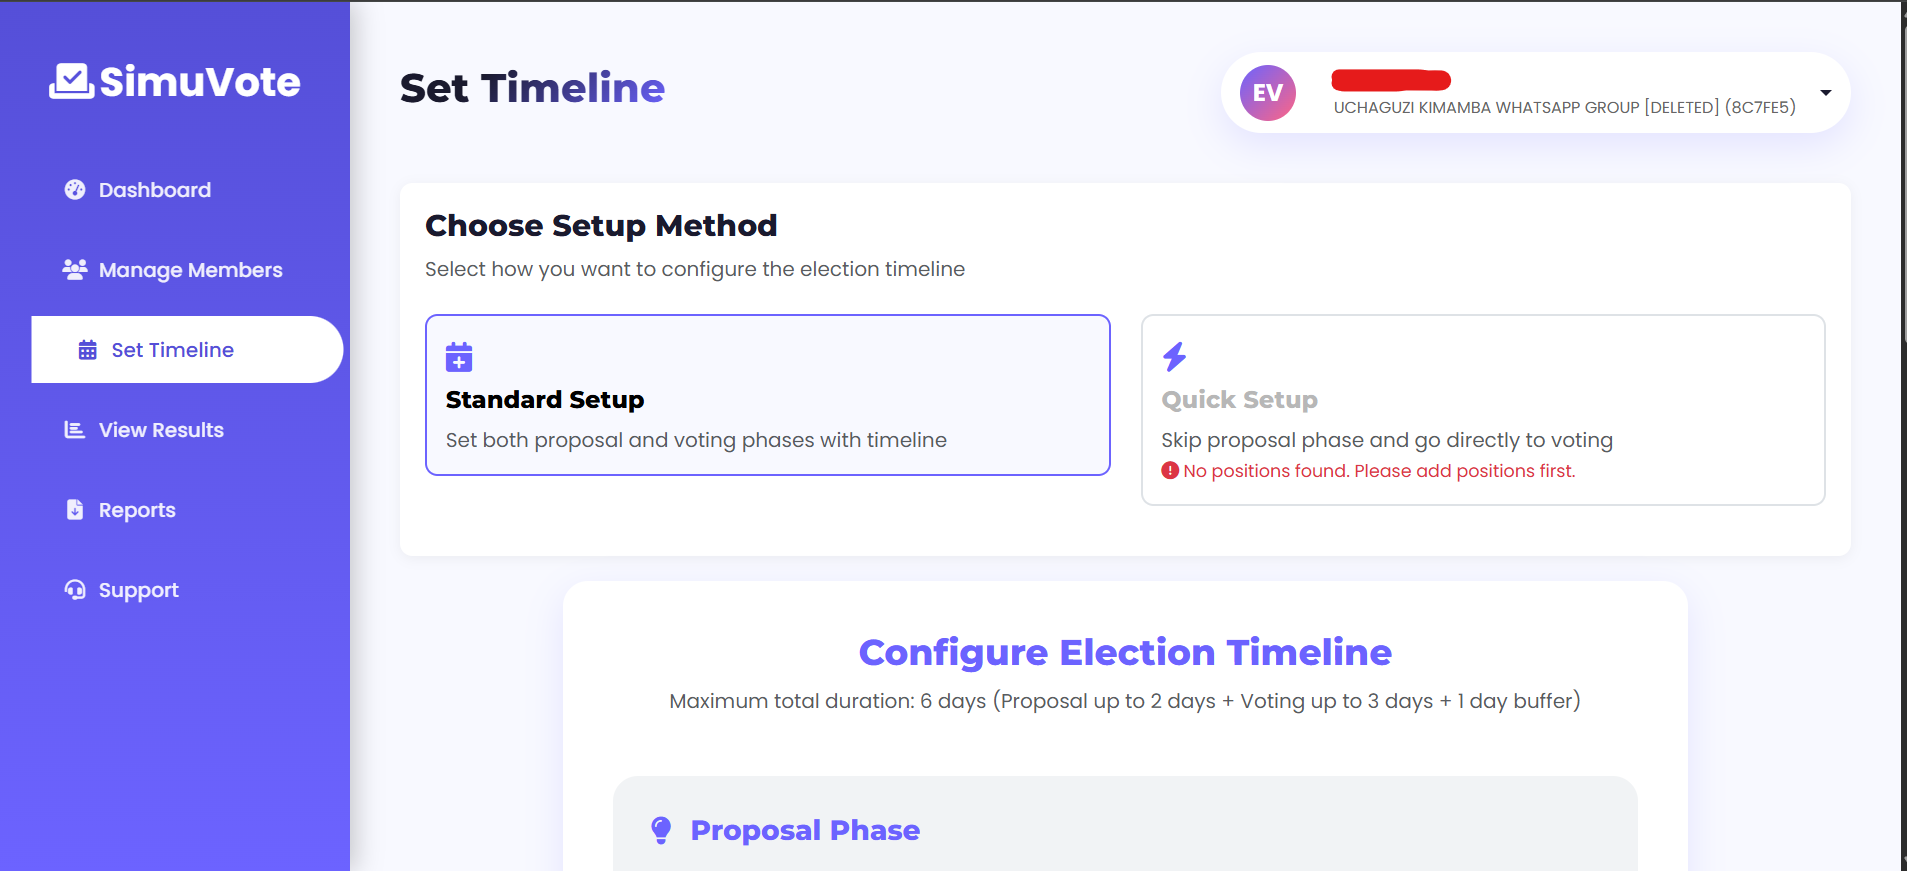Viewport: 1907px width, 871px height.
Task: Open the Support page
Action: tap(138, 589)
